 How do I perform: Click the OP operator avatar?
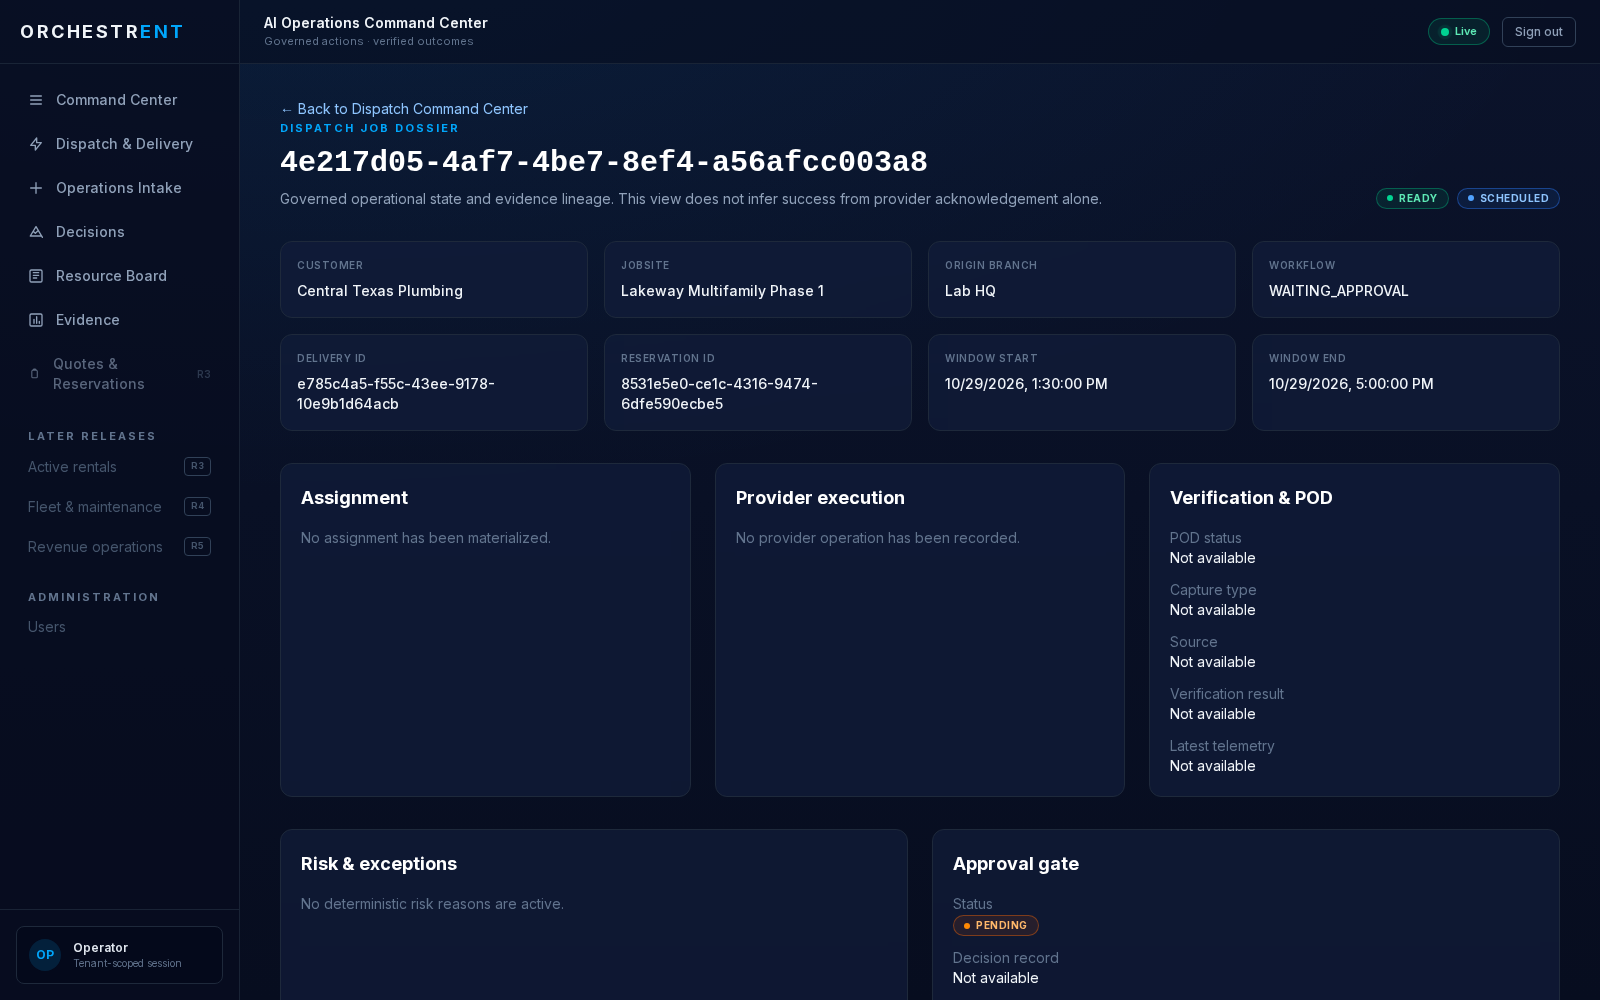(45, 955)
